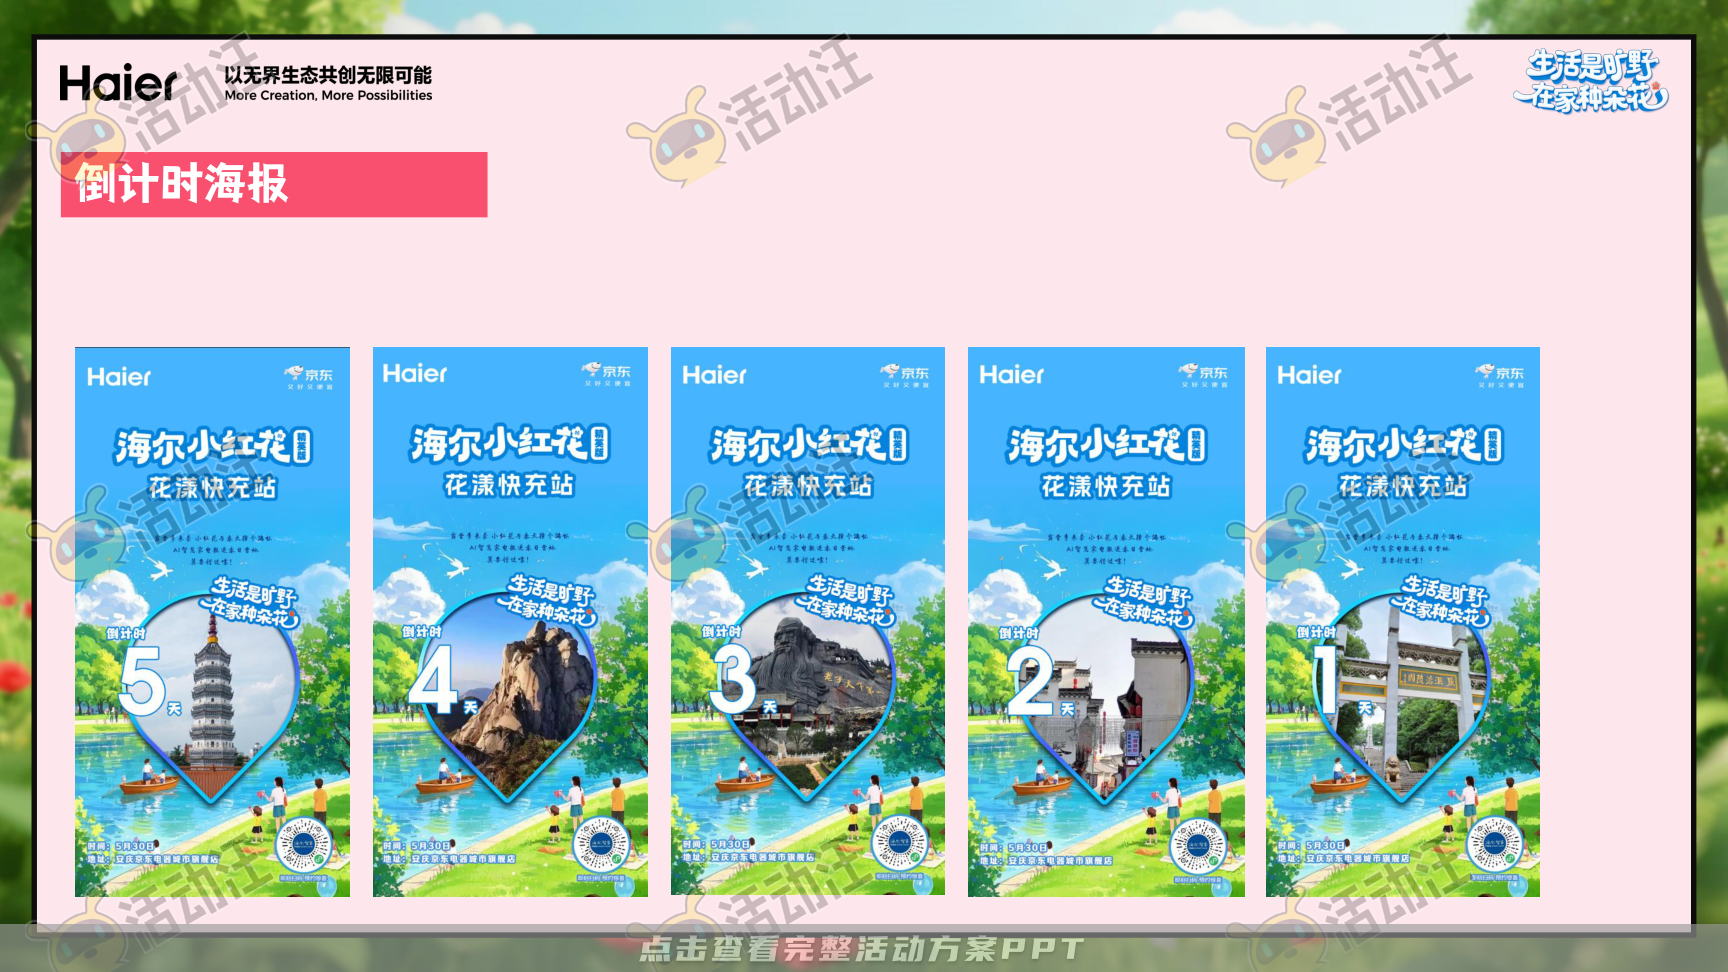Open the 4-day countdown poster with rocky mountain

(x=510, y=622)
